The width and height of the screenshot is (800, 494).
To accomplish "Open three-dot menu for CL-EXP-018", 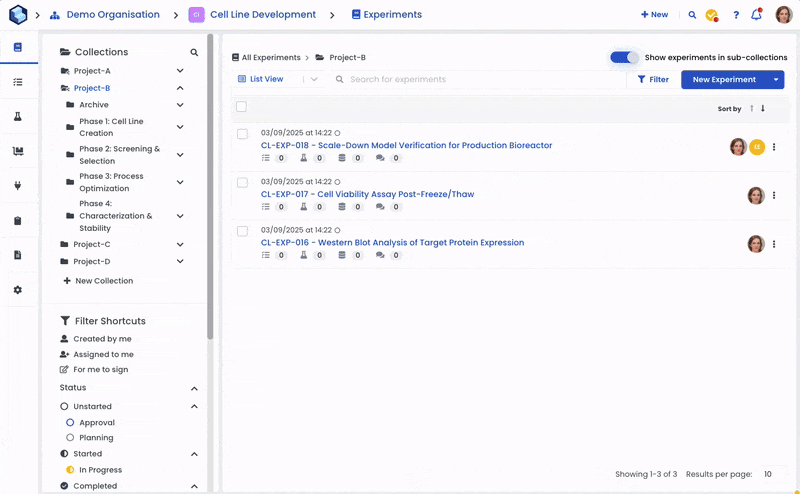I will (x=774, y=147).
